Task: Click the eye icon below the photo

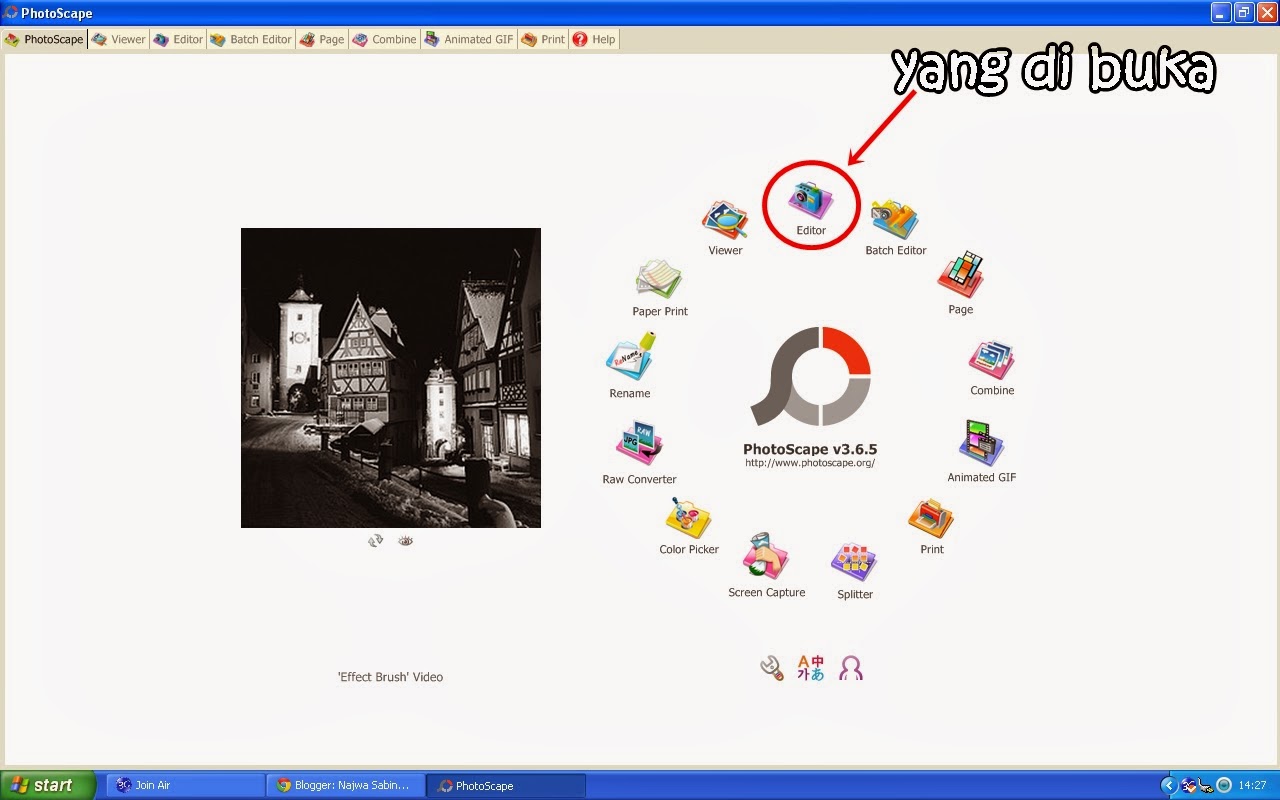Action: coord(405,540)
